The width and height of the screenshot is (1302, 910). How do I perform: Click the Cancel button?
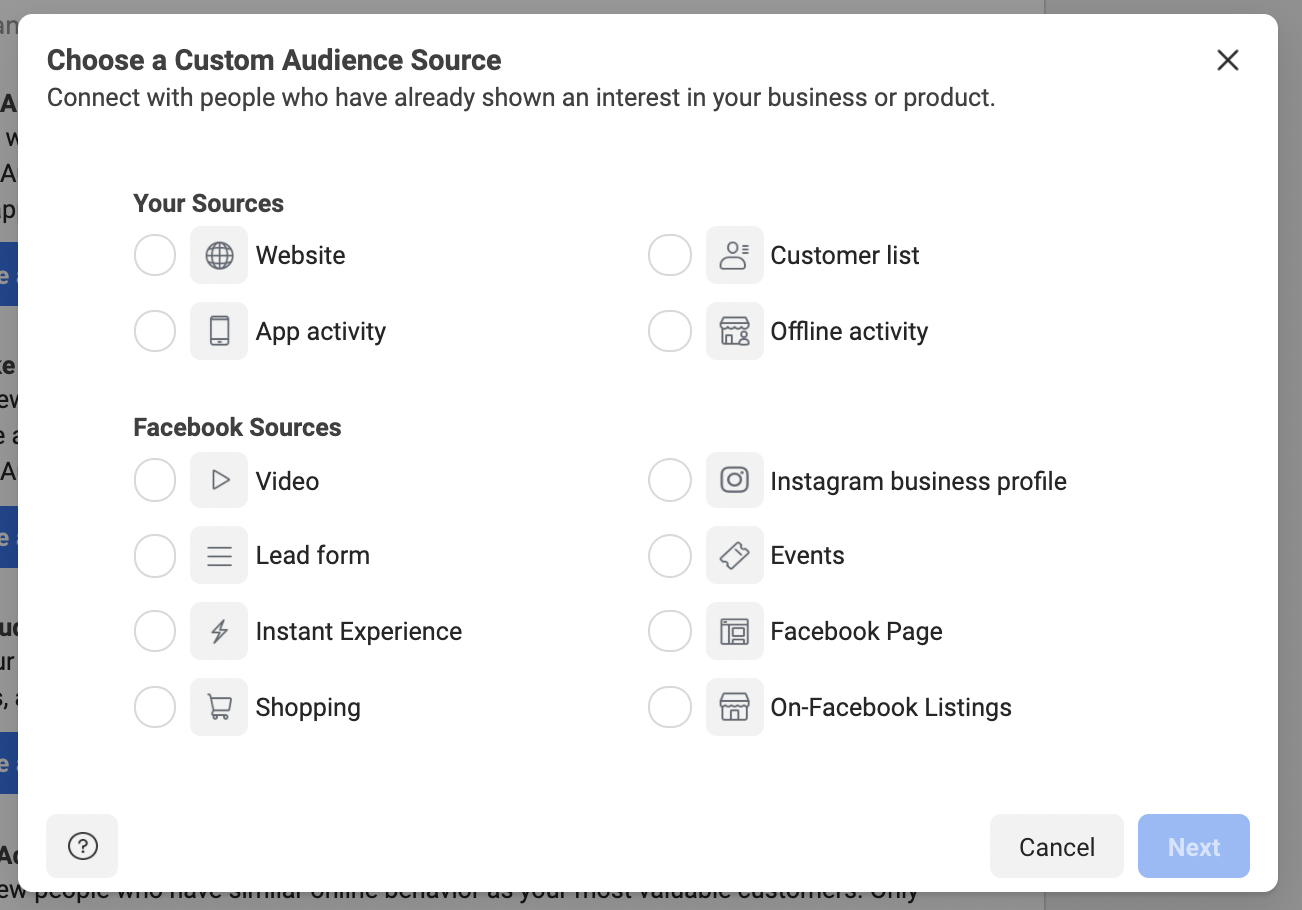1057,846
